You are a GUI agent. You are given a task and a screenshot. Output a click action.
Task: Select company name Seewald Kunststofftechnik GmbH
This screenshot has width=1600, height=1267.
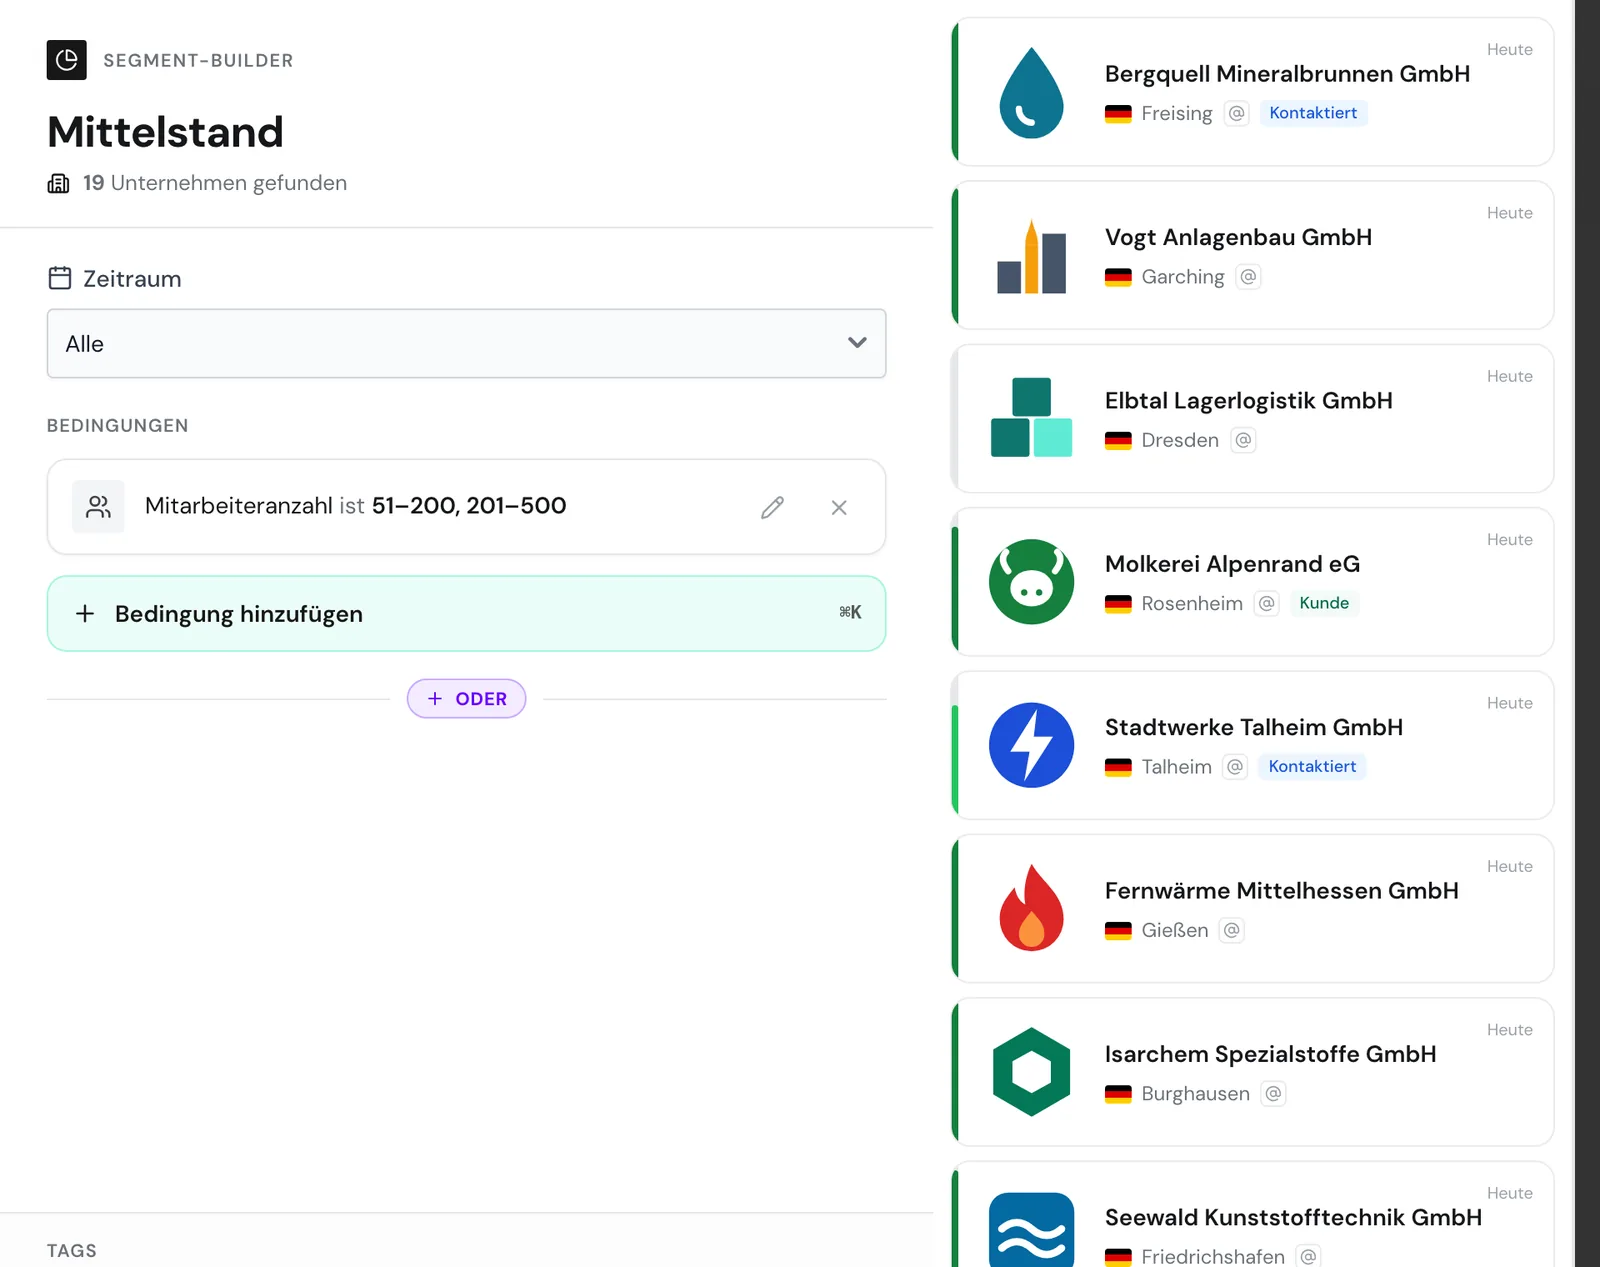point(1293,1217)
